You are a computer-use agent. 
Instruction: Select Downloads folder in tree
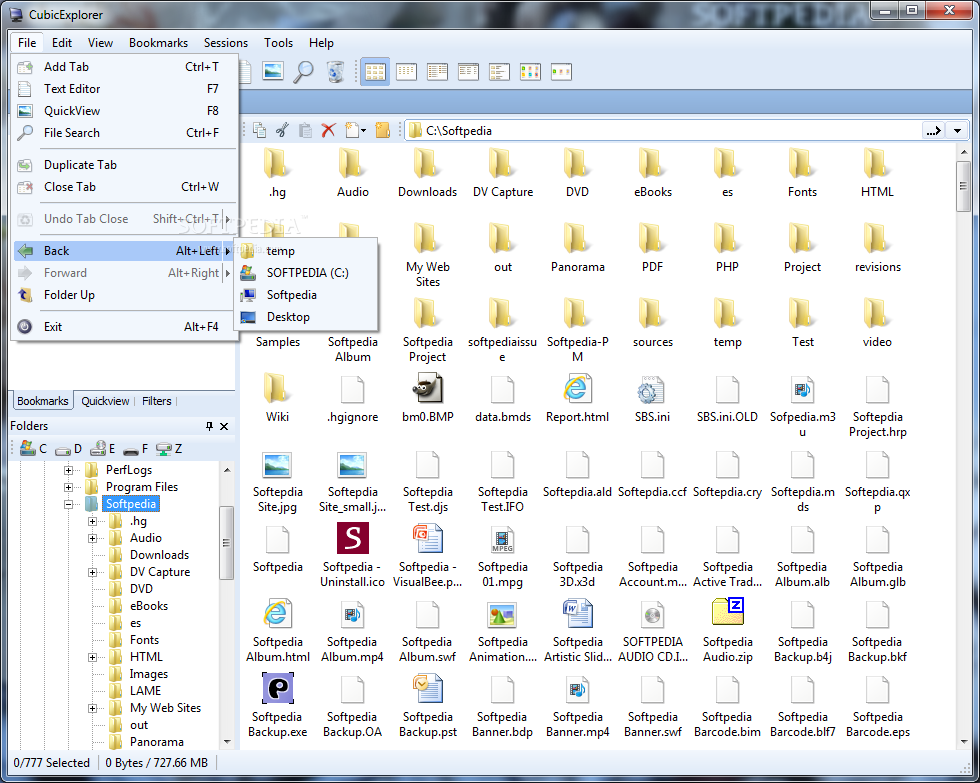click(159, 555)
